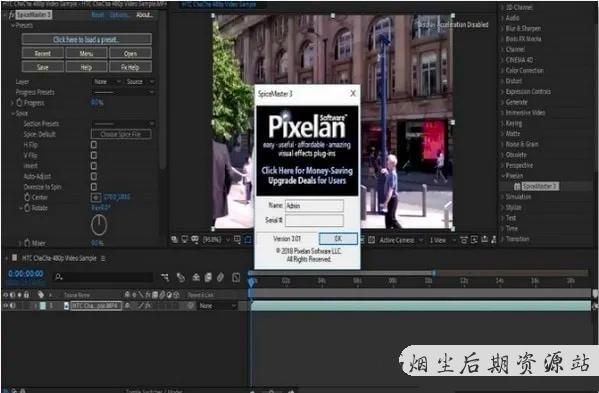Screen dimensions: 599x393
Task: Click the Rotate angle dial
Action: (99, 225)
